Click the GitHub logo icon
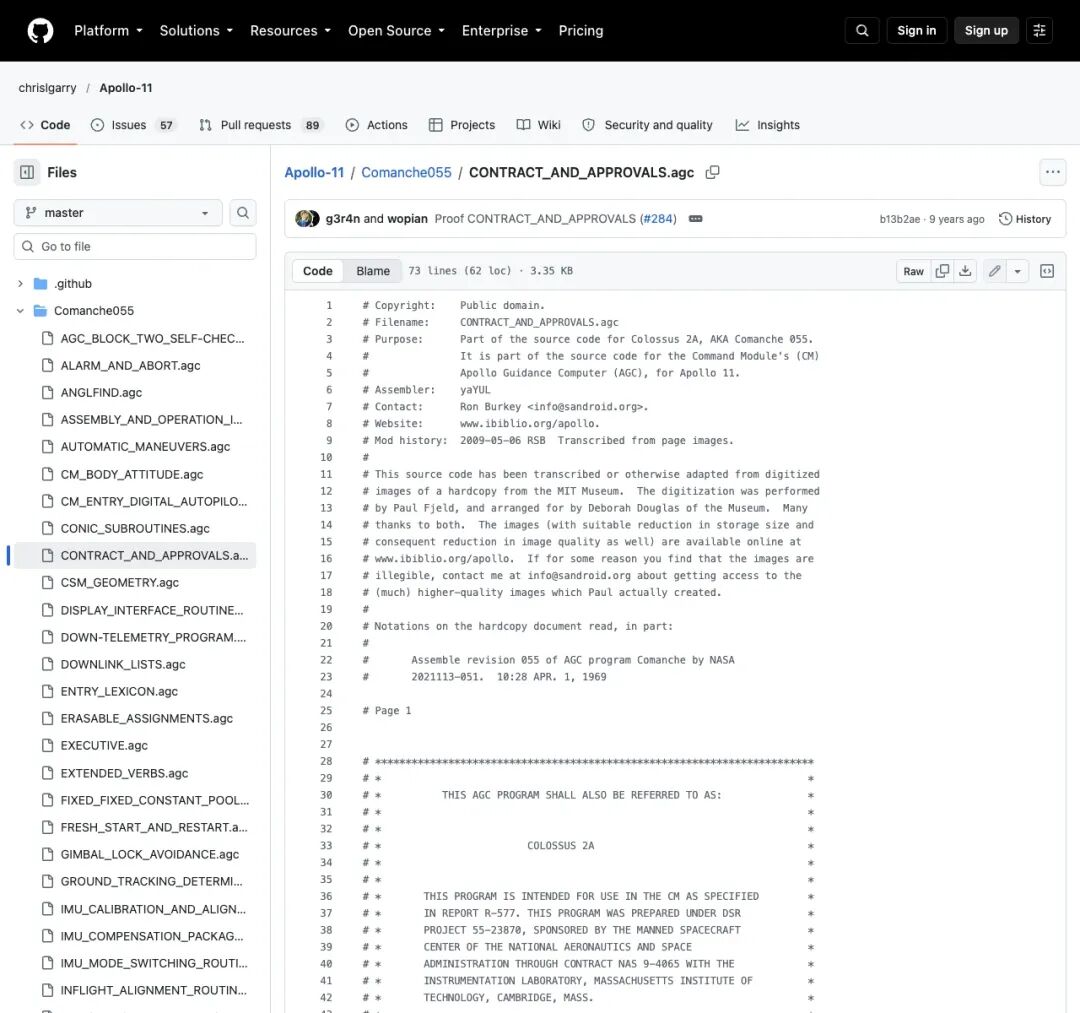This screenshot has width=1080, height=1013. [x=40, y=30]
